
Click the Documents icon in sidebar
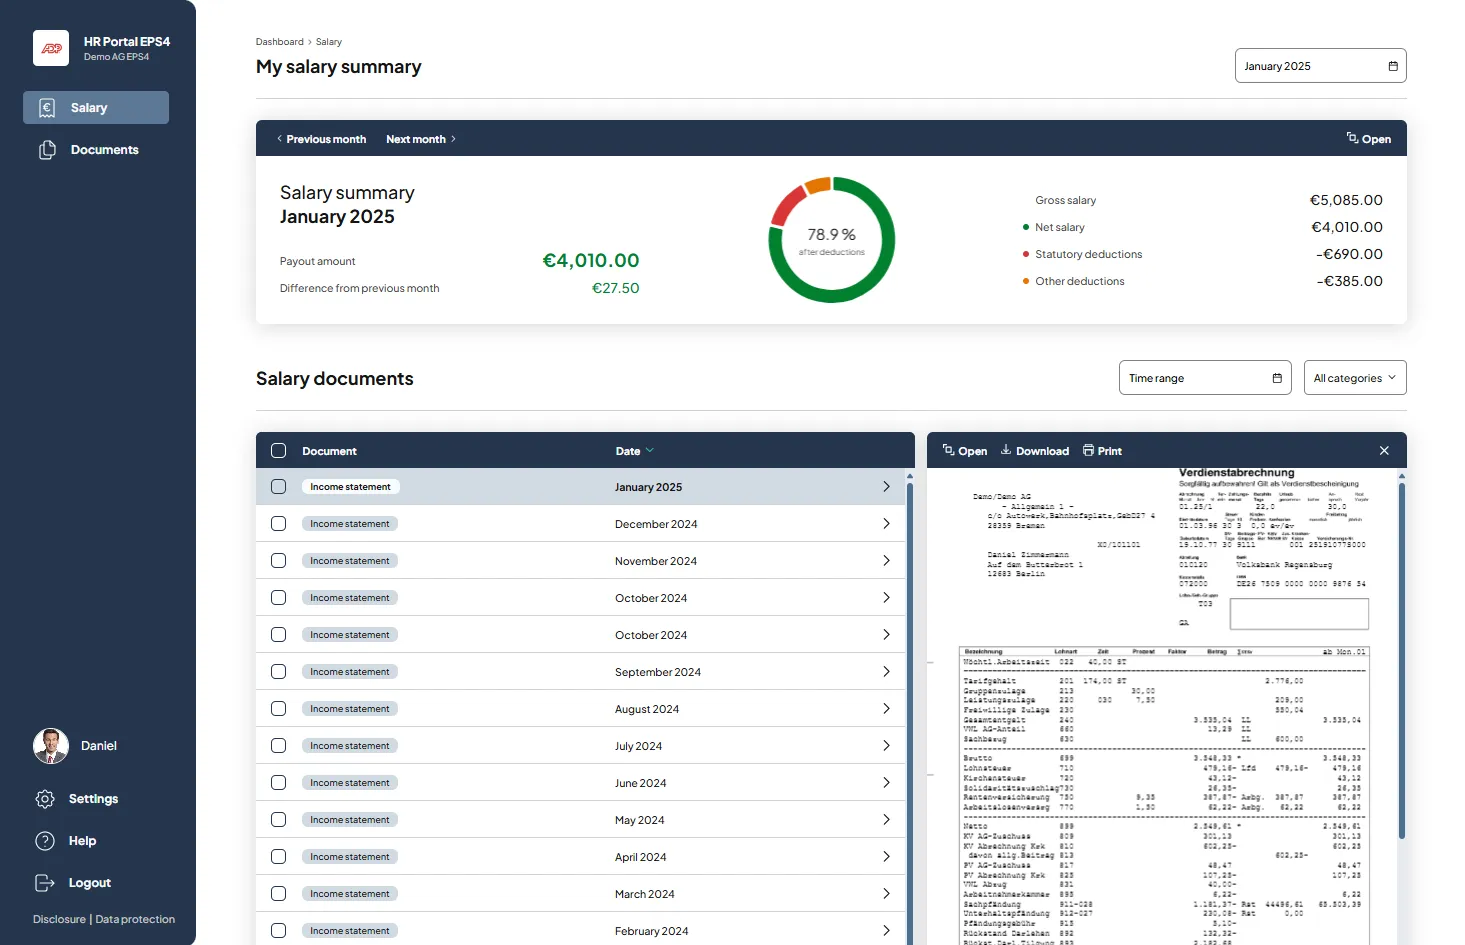click(x=47, y=150)
